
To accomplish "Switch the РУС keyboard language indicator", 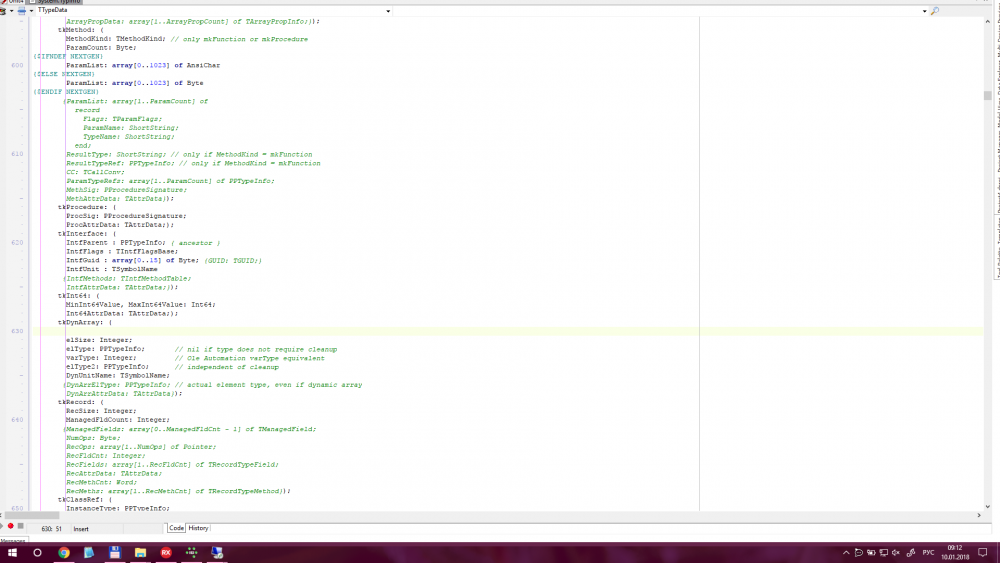I will tap(928, 553).
